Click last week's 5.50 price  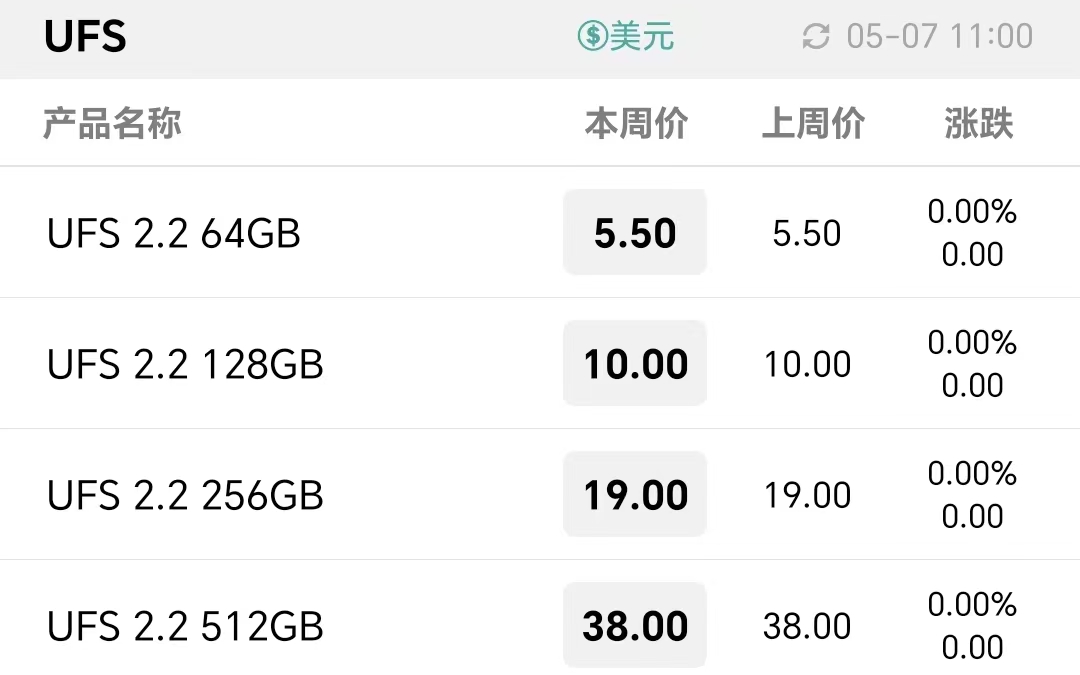tap(807, 233)
